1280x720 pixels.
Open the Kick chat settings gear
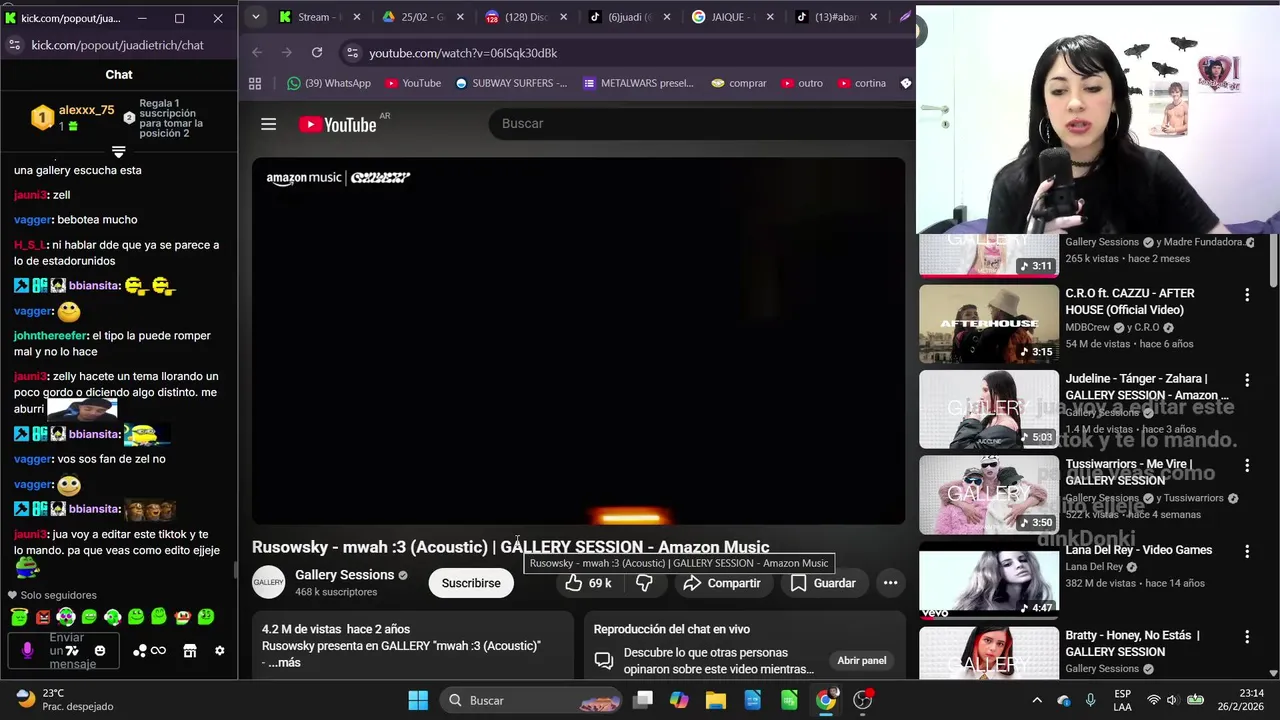click(220, 651)
